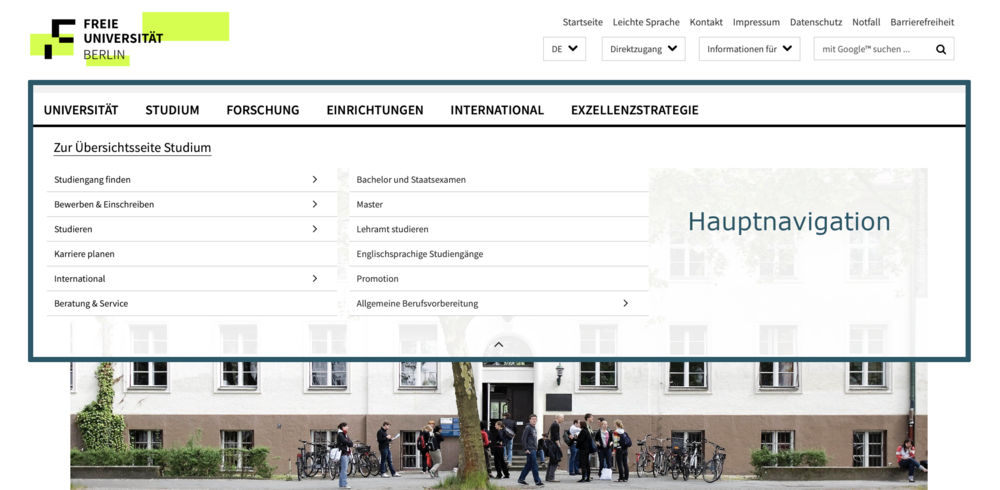This screenshot has height=490, width=1000.
Task: Open the INTERNATIONAL main menu
Action: click(497, 110)
